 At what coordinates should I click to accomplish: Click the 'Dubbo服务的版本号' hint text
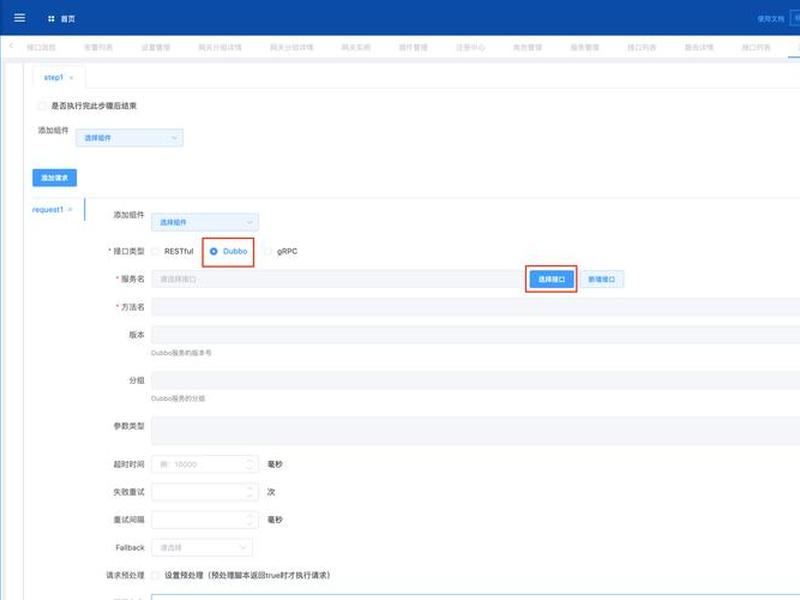click(x=181, y=353)
